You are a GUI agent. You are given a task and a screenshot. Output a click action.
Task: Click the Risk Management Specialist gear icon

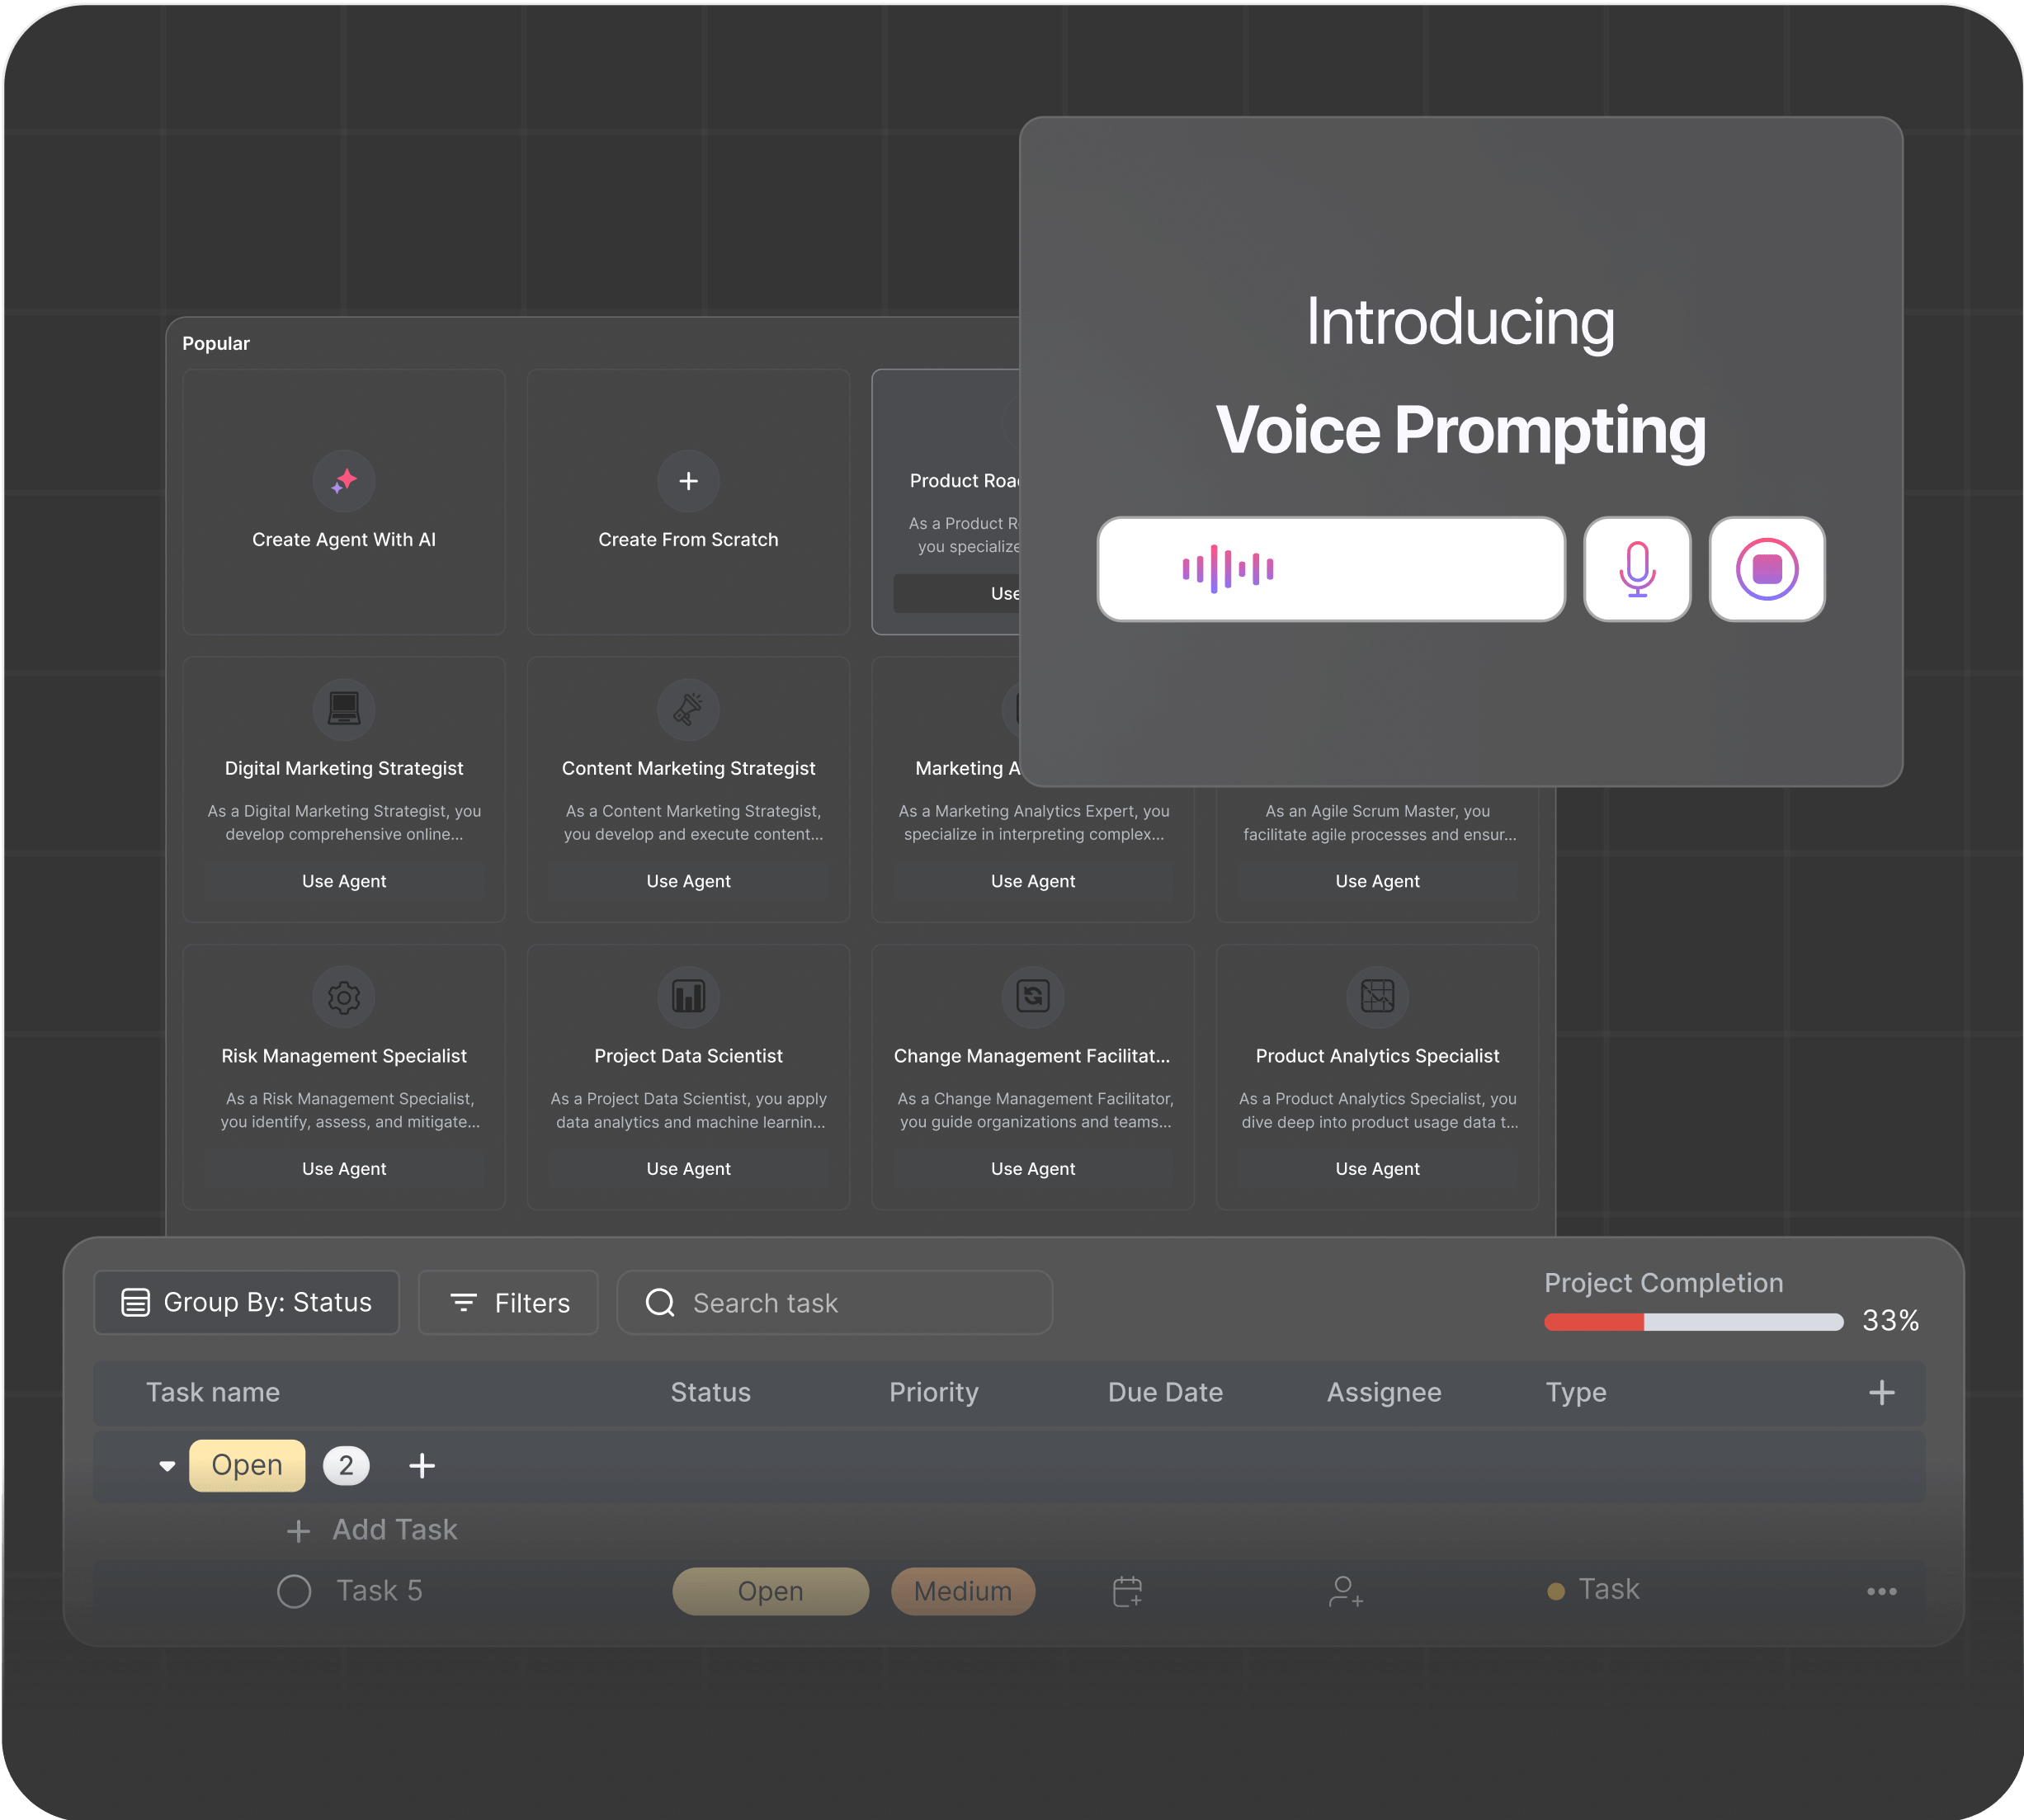coord(344,997)
